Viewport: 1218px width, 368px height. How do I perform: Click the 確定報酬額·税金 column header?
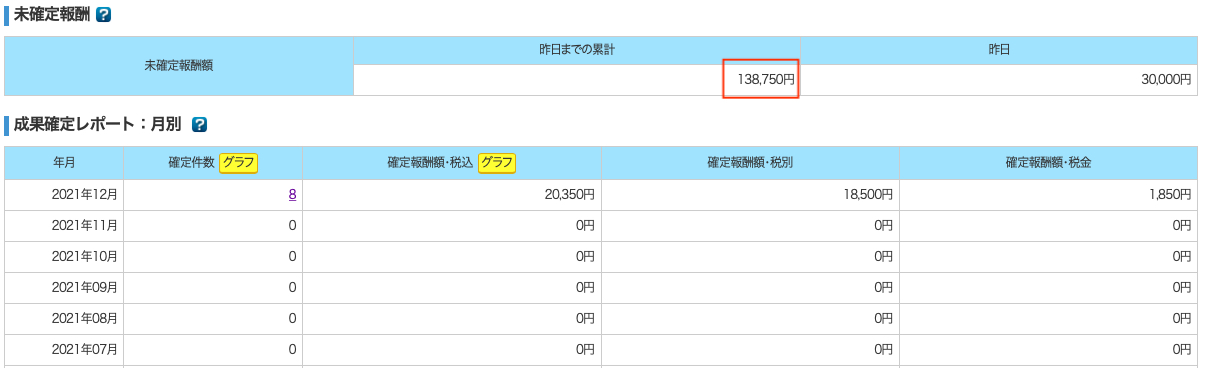[1048, 163]
